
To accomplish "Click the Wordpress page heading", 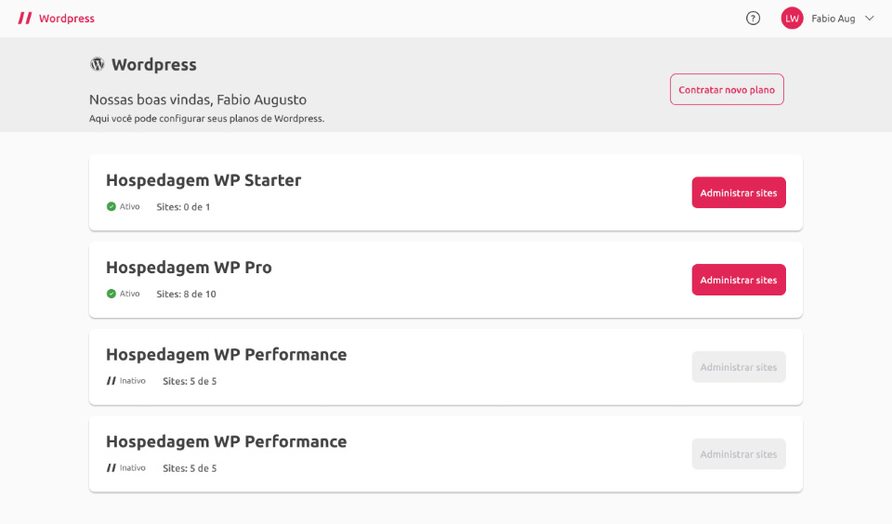I will [154, 64].
